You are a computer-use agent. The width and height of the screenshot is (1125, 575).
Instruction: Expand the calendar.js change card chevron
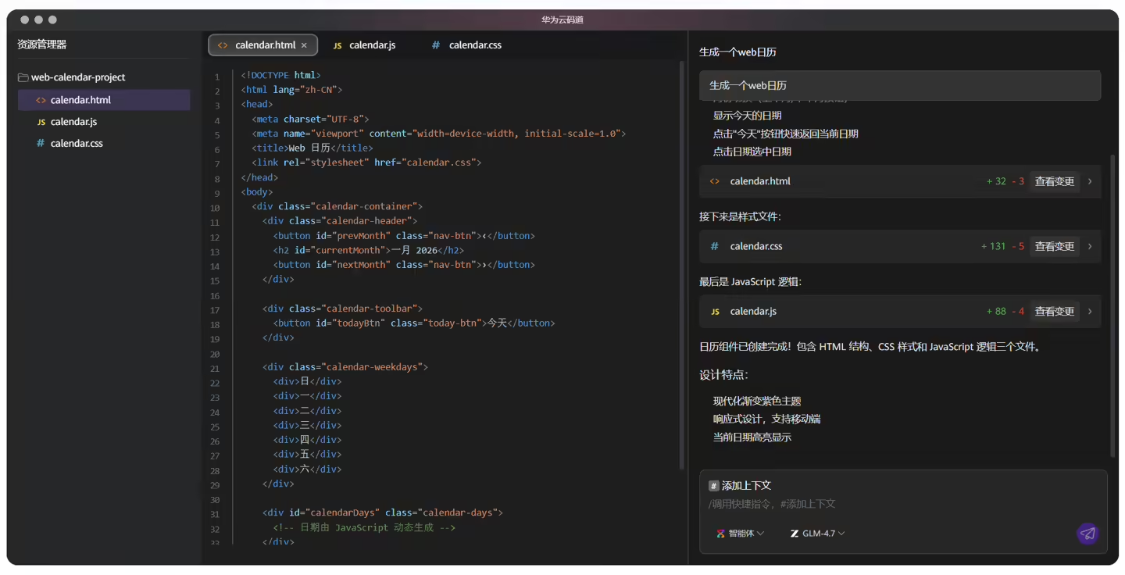coord(1090,312)
